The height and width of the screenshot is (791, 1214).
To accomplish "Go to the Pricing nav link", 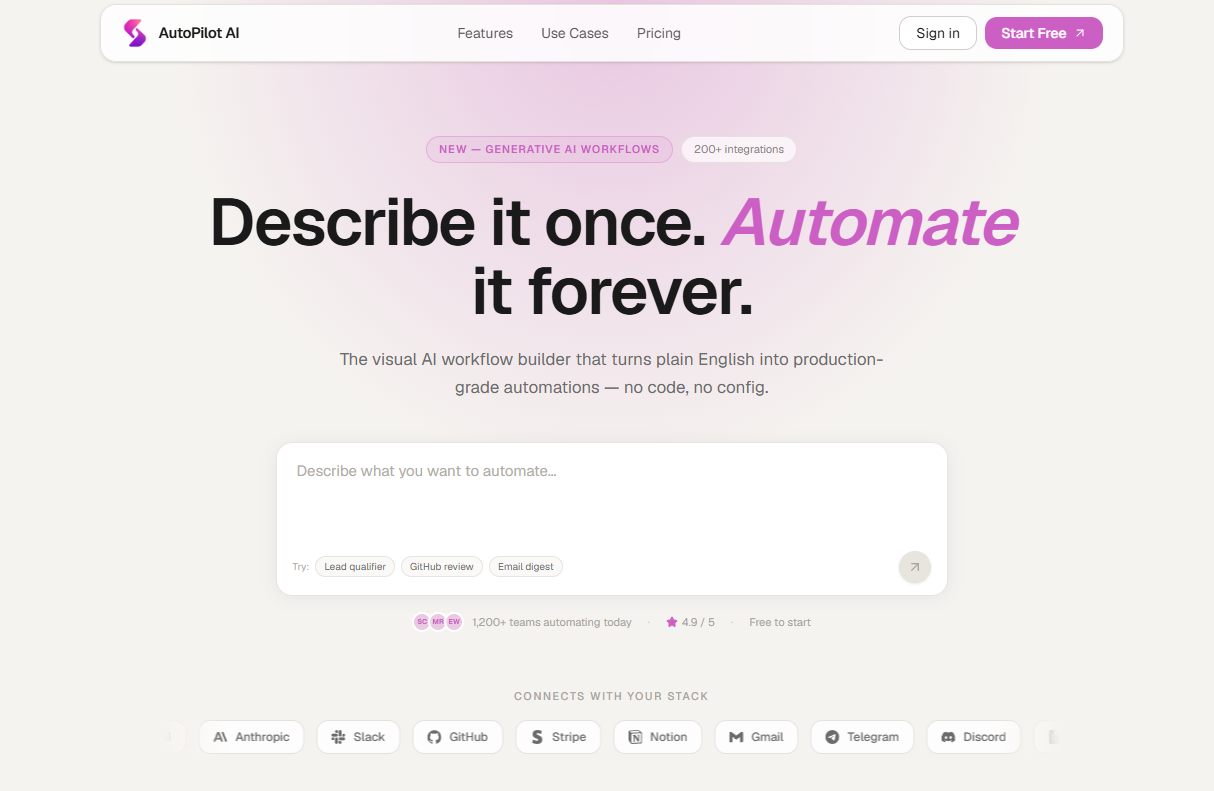I will pyautogui.click(x=659, y=33).
